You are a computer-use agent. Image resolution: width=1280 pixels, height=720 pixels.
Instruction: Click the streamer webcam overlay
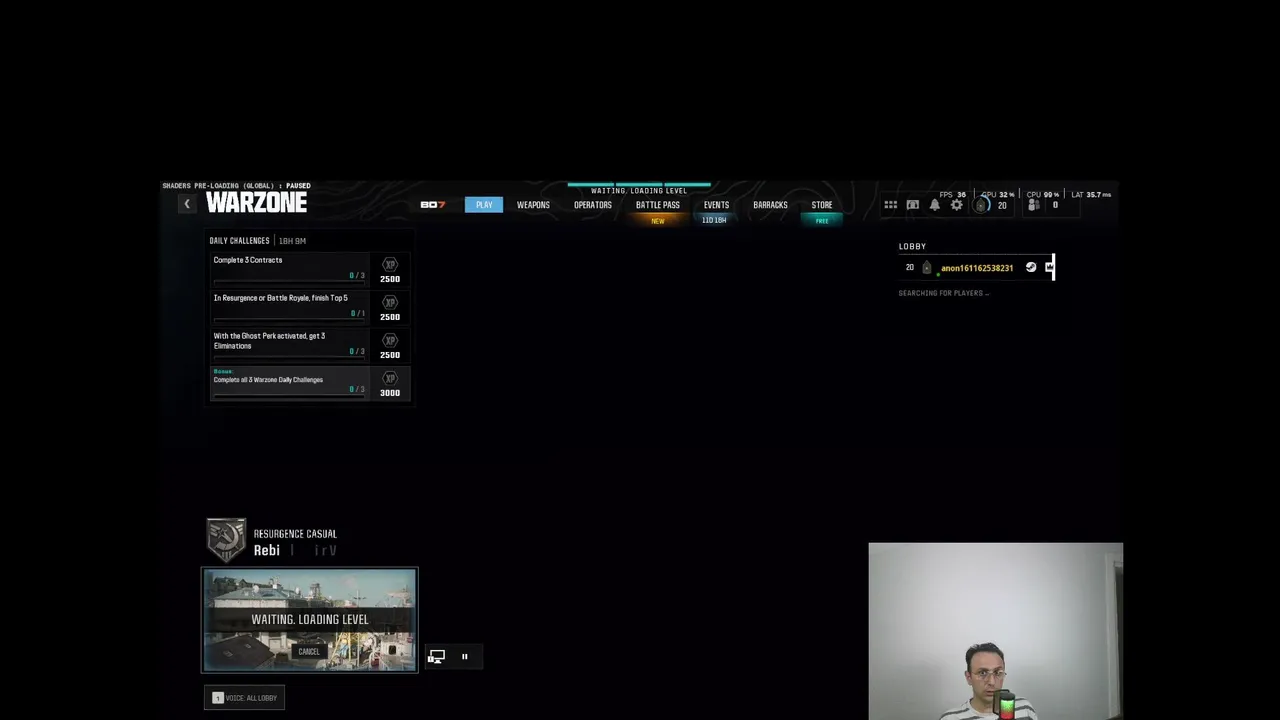pos(996,631)
